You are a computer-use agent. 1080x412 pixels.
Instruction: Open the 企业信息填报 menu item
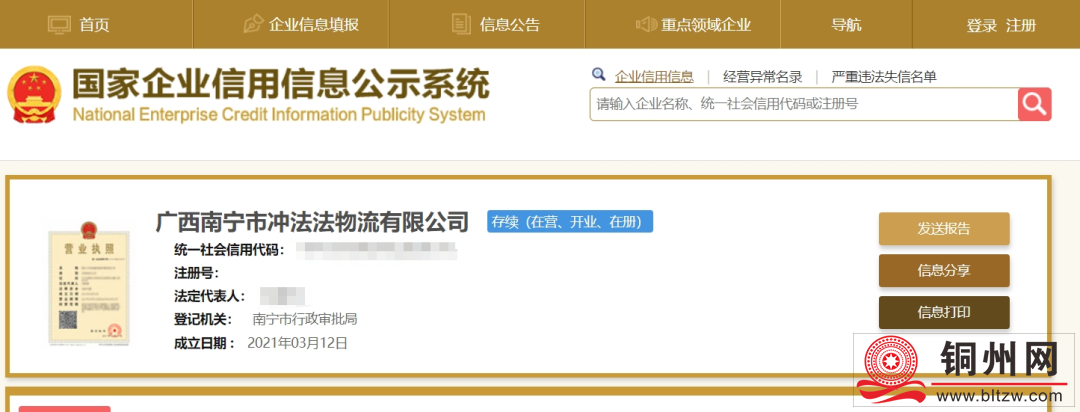[x=314, y=25]
